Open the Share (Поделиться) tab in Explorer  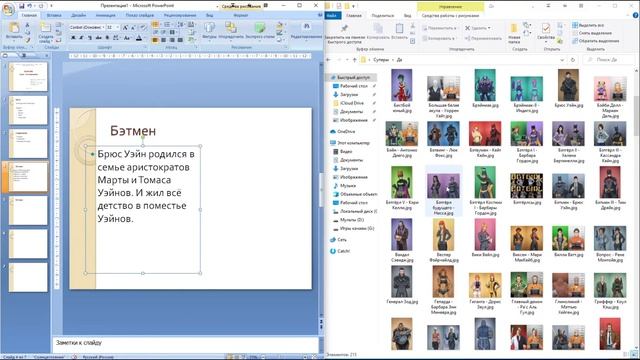382,16
